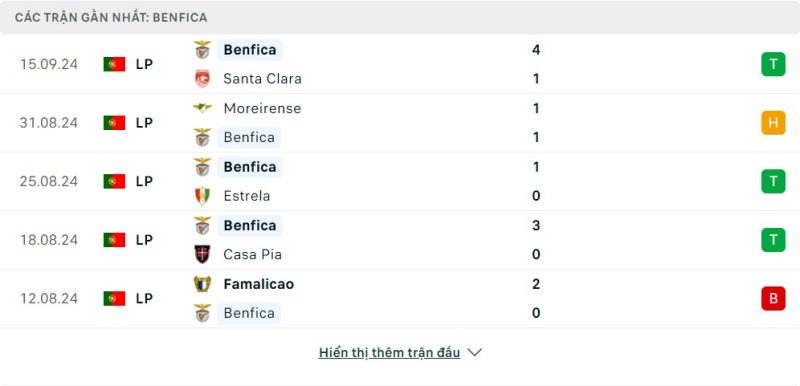Click the Famalicao team crest

[203, 284]
